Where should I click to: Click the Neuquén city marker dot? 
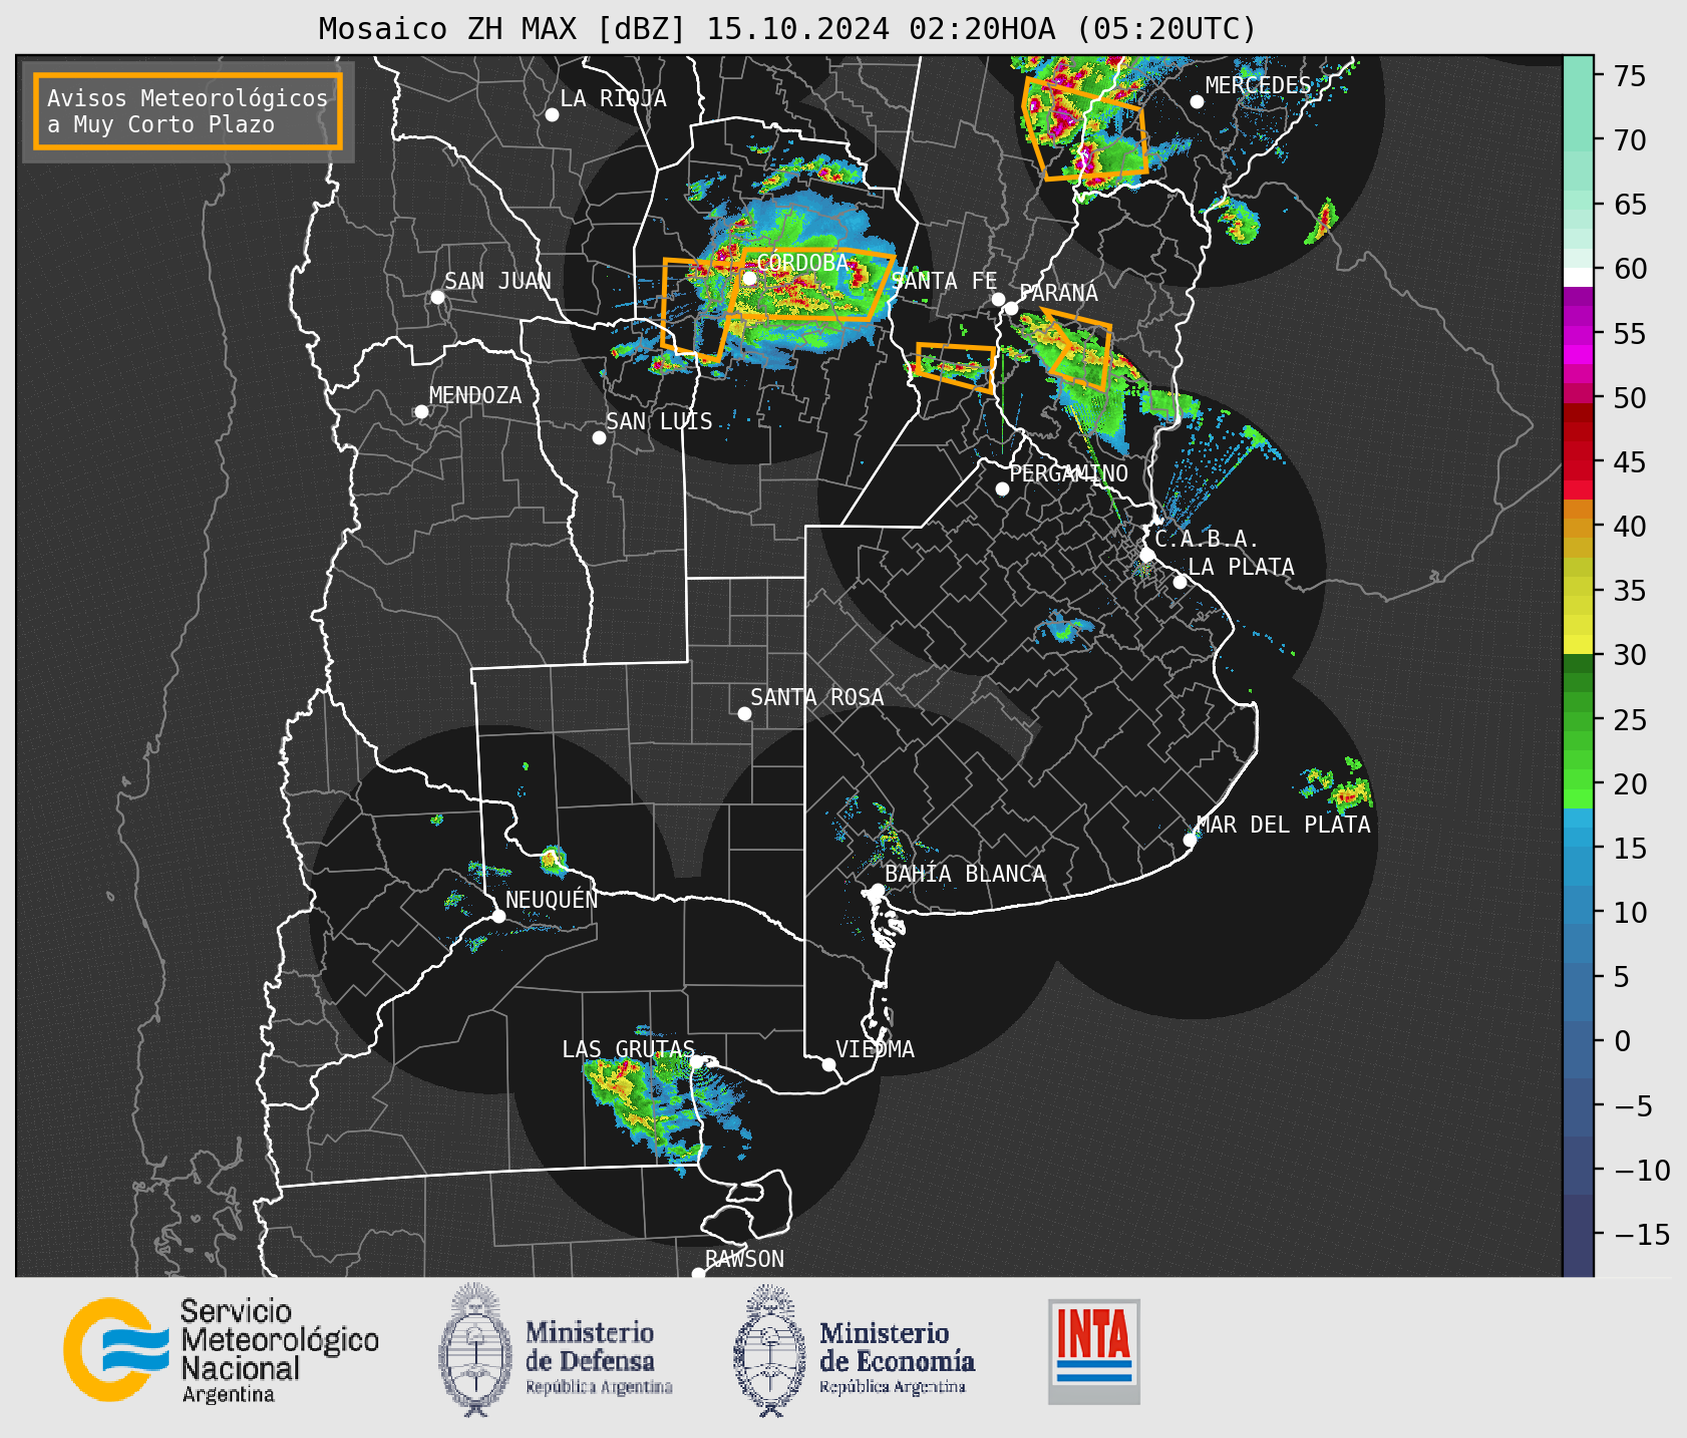[498, 916]
